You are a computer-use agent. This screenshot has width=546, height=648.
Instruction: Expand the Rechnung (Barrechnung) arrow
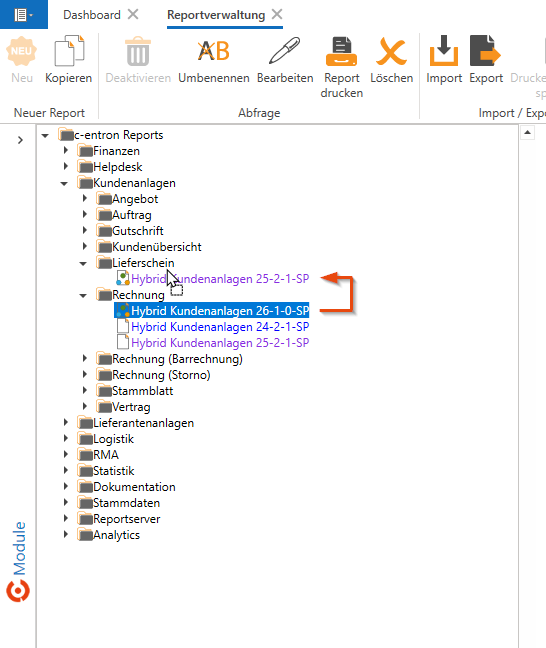pos(85,358)
